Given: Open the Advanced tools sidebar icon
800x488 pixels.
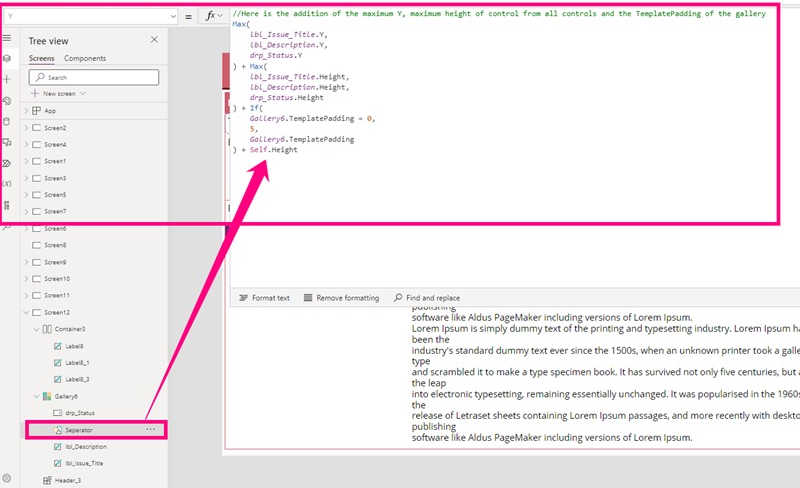Looking at the screenshot, I should pos(7,205).
